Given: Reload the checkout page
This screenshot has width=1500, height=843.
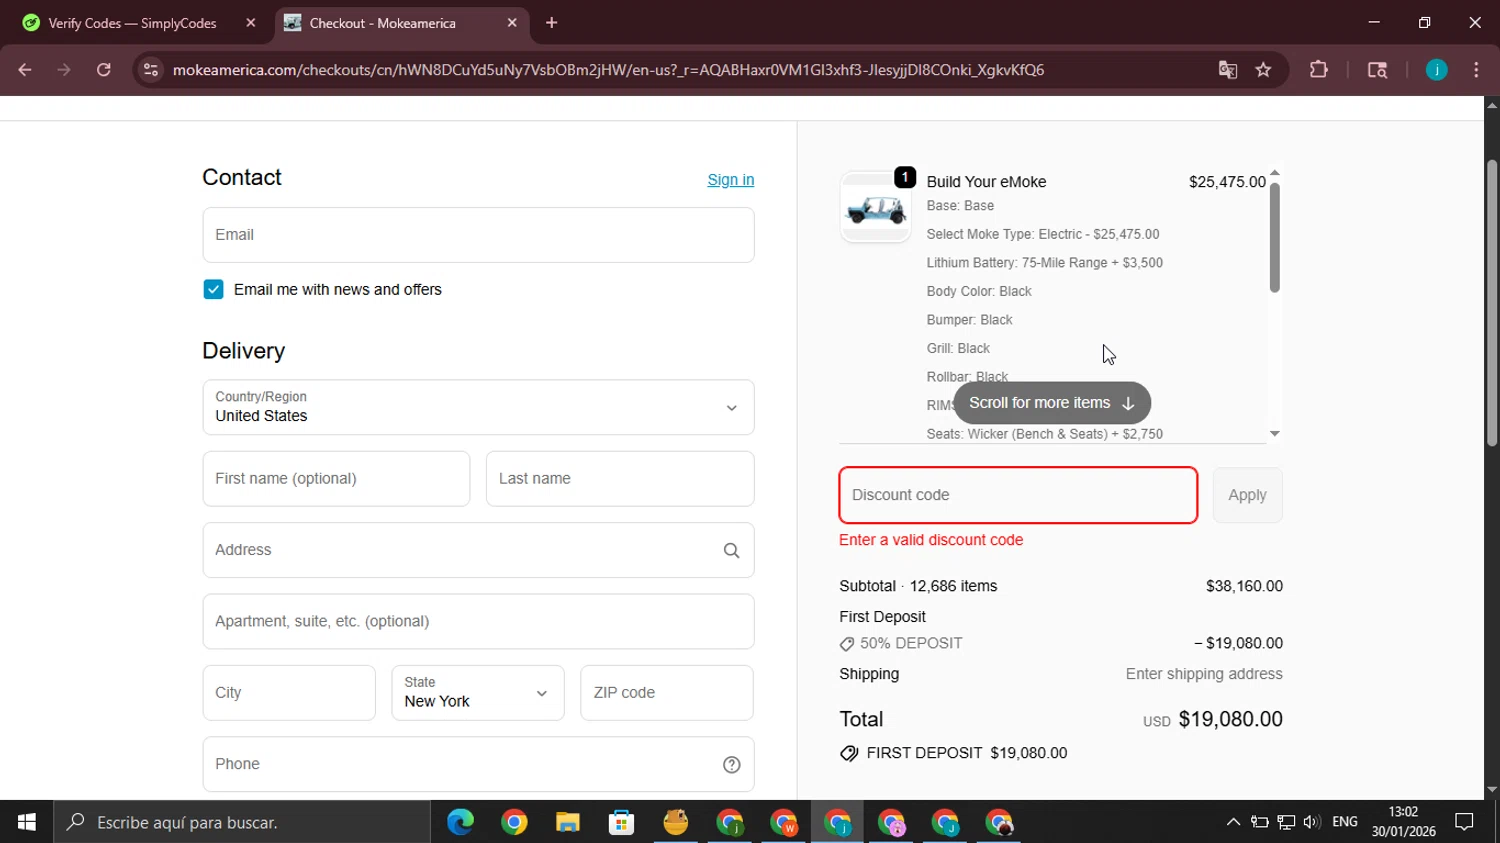Looking at the screenshot, I should coord(104,70).
